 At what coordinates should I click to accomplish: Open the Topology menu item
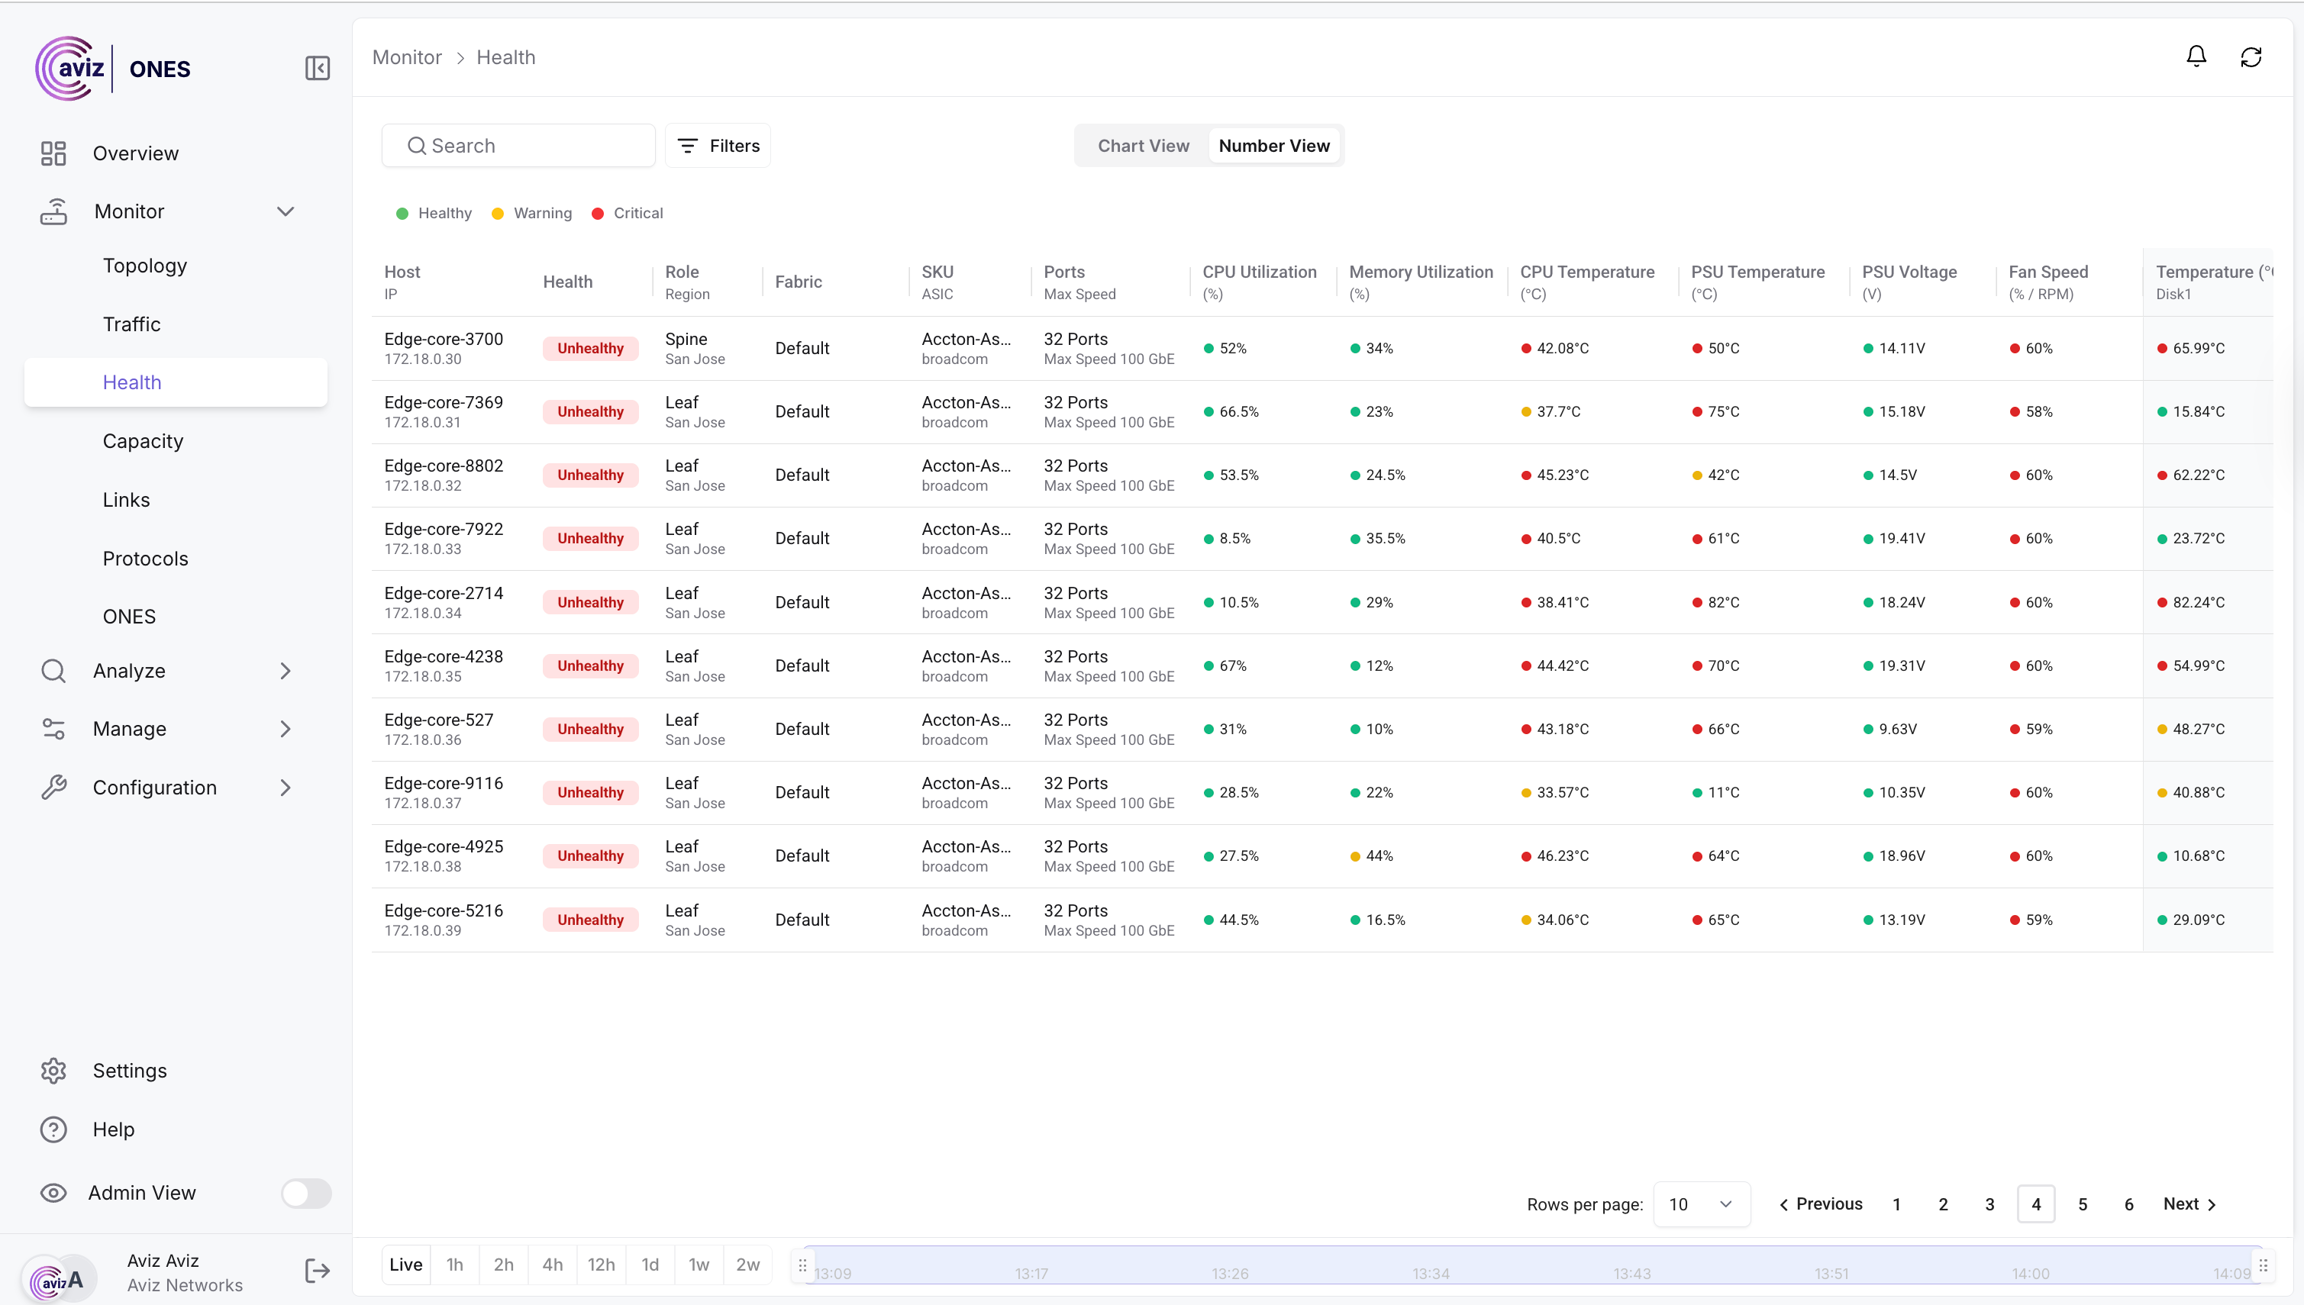tap(145, 266)
